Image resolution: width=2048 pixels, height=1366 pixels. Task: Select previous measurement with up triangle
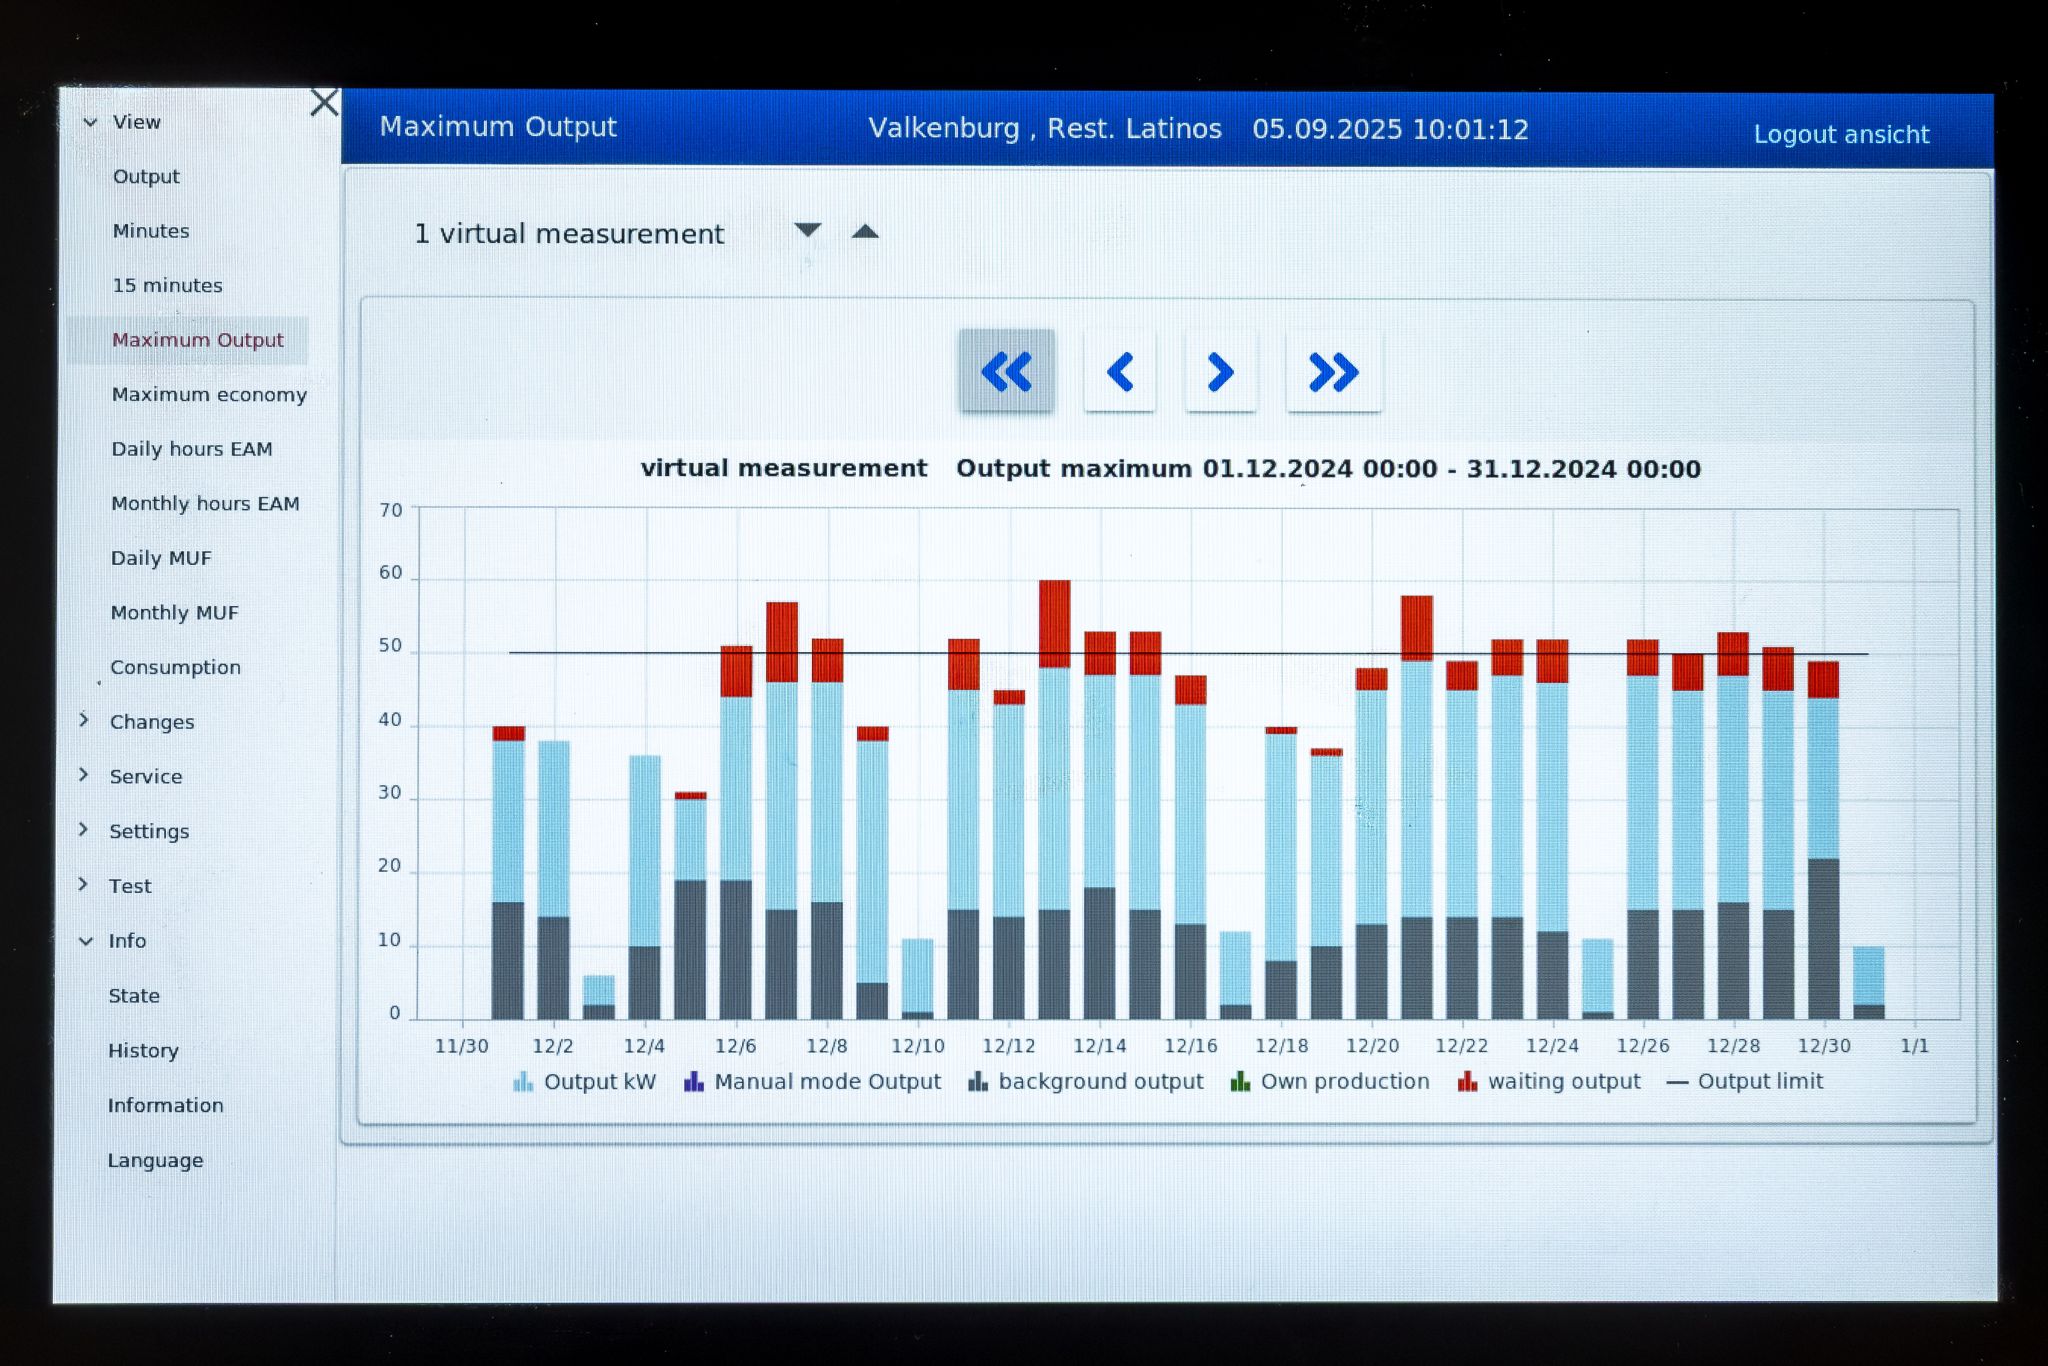[865, 231]
